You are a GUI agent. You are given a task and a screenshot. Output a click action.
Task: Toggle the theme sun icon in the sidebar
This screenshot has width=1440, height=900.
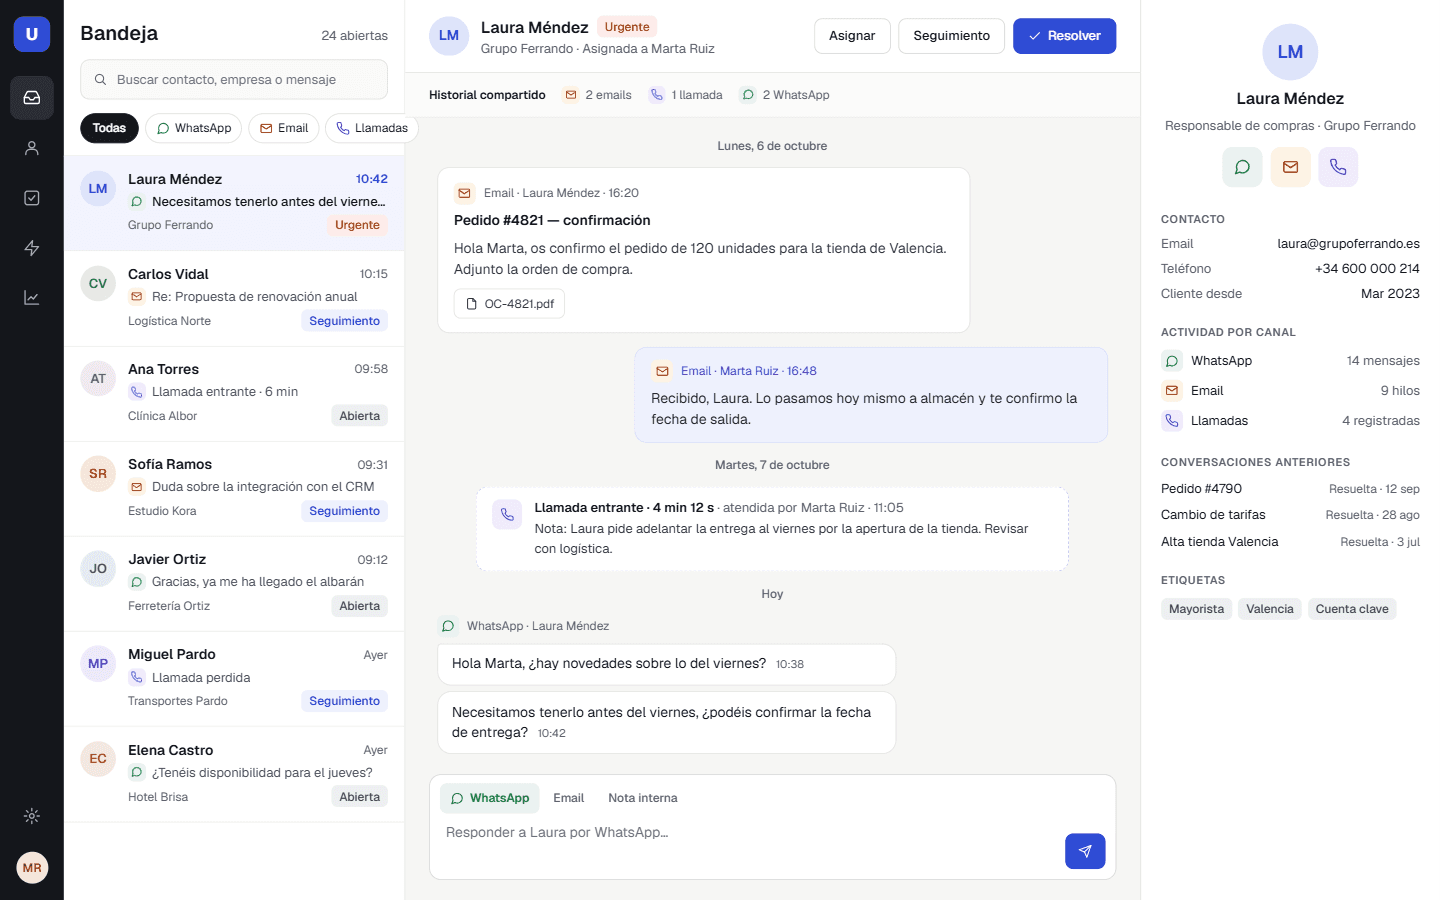pos(32,816)
